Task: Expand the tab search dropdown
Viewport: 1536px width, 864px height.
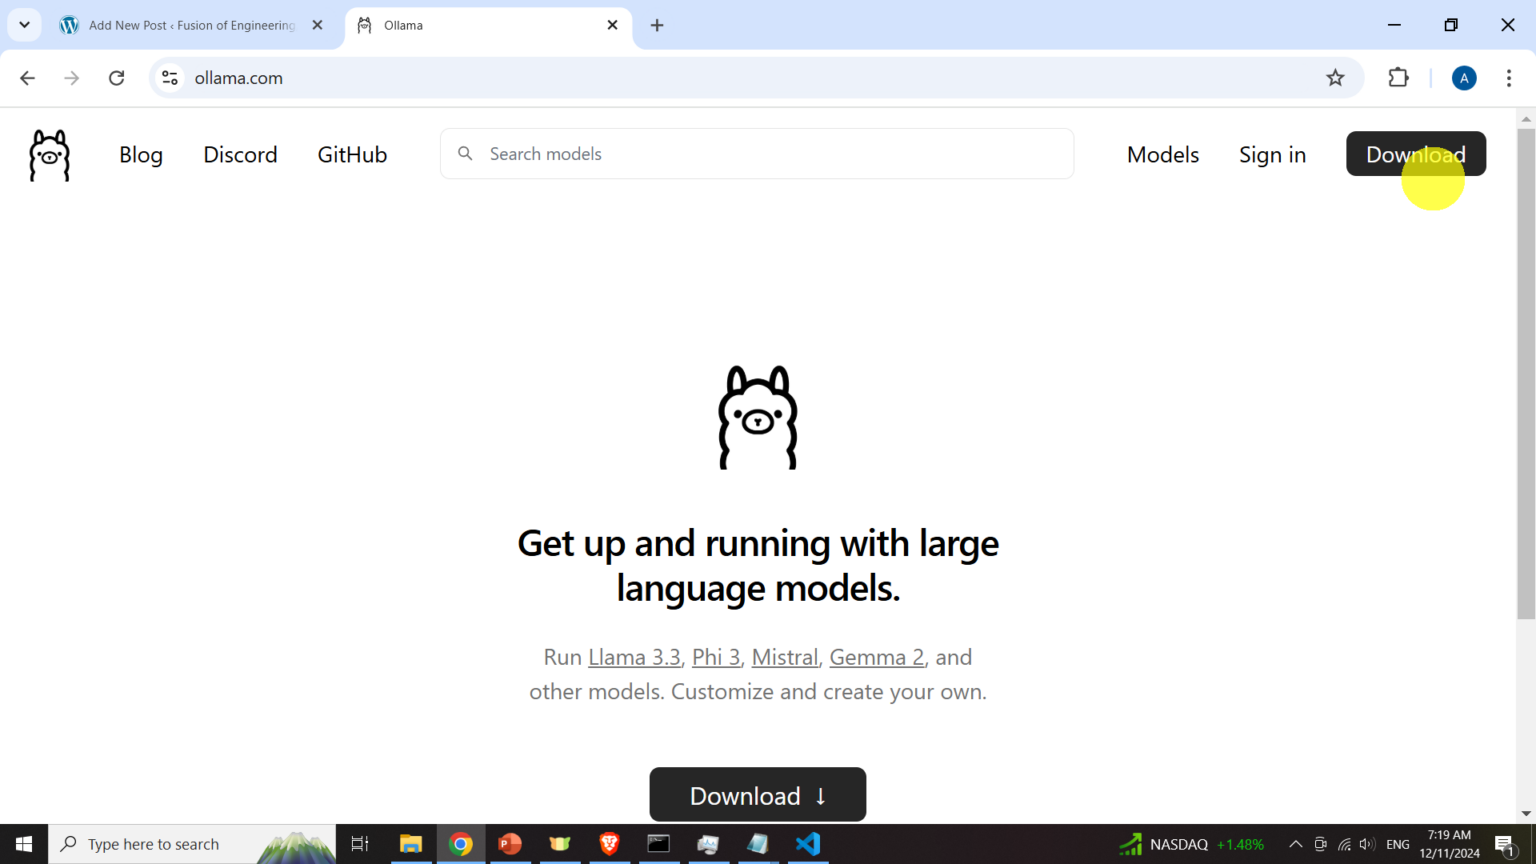Action: pos(24,25)
